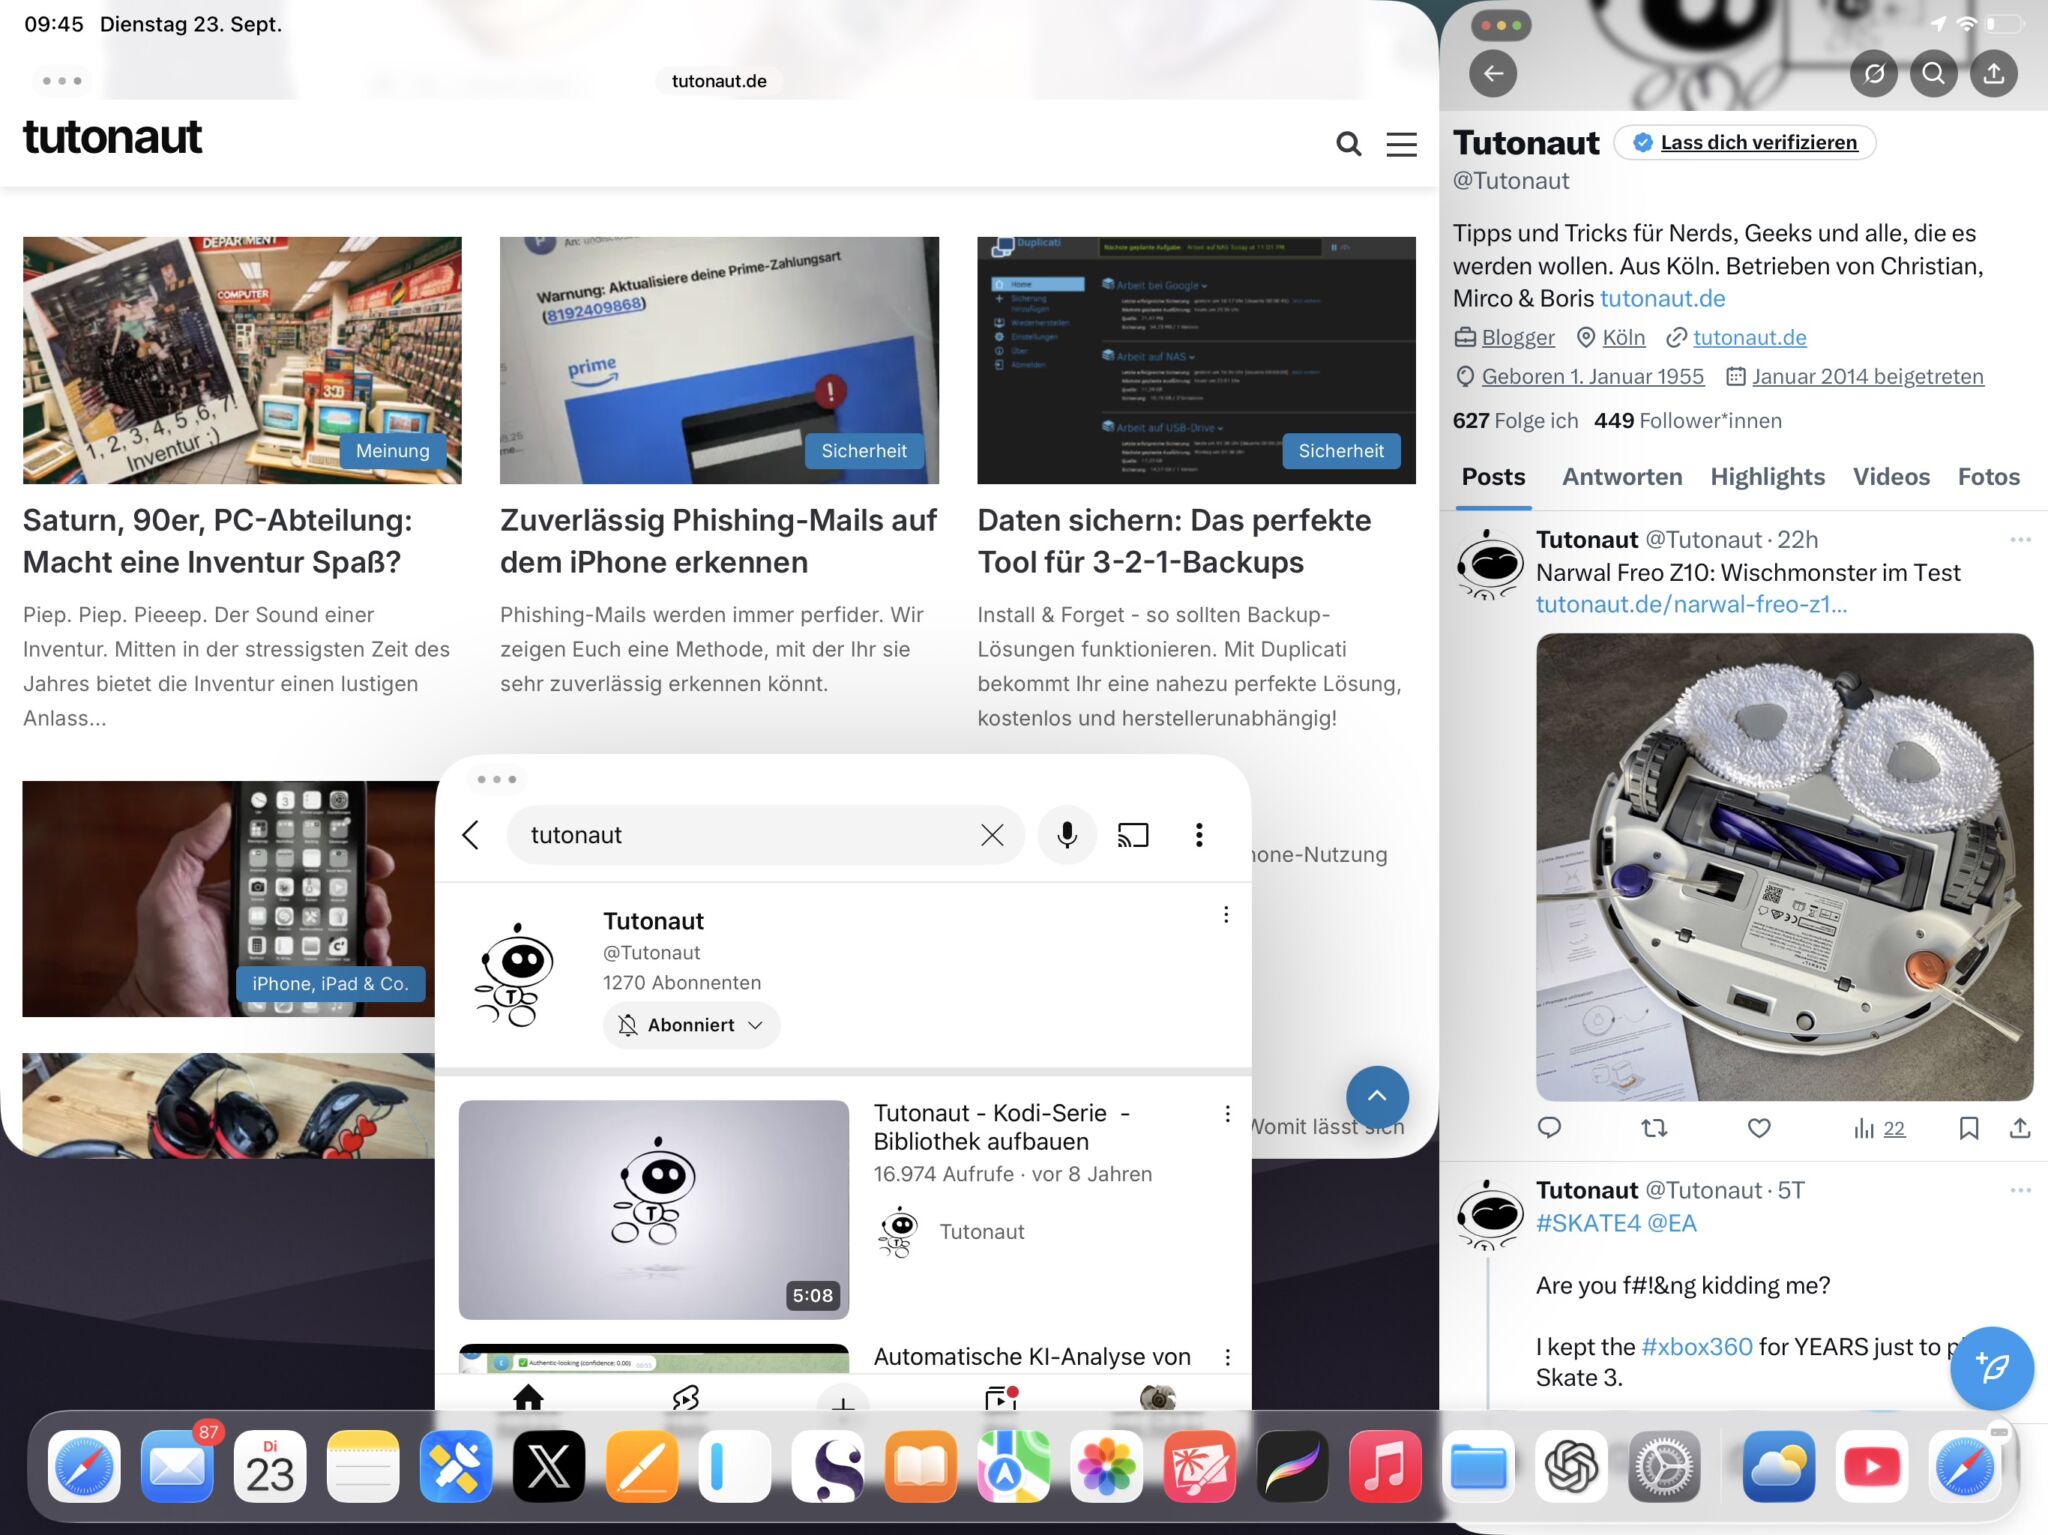Tap the search magnifier in the X profile header
The image size is (2048, 1535).
[1934, 74]
